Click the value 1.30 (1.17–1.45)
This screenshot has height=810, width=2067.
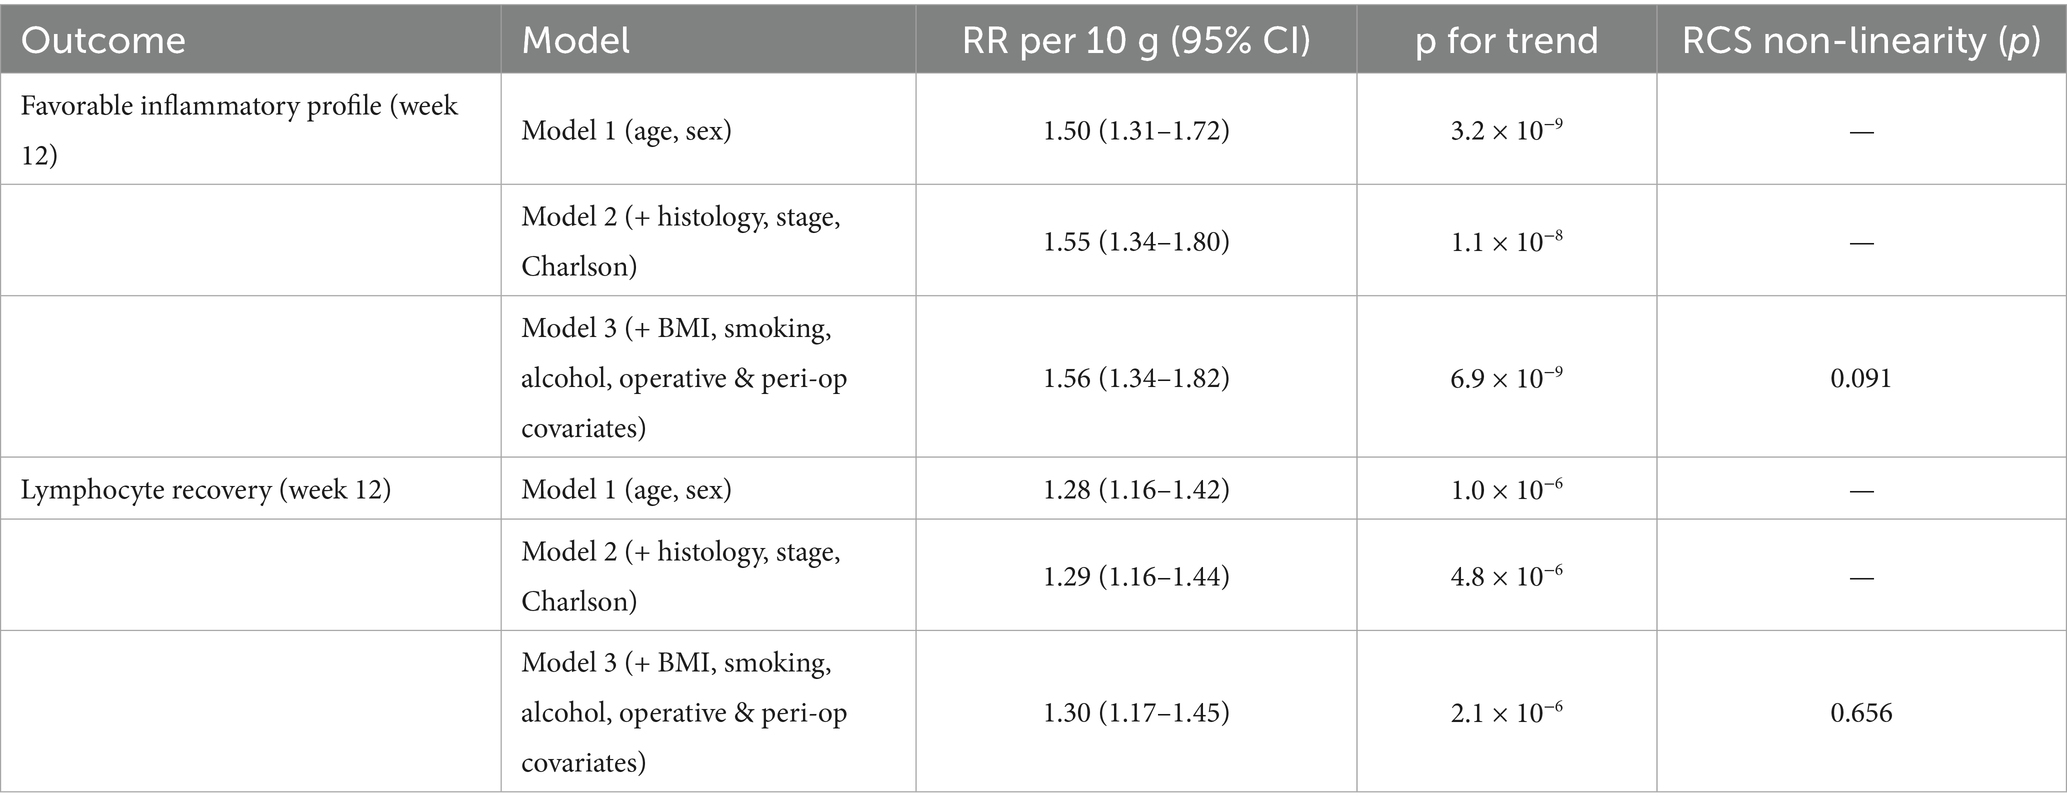pos(1136,712)
